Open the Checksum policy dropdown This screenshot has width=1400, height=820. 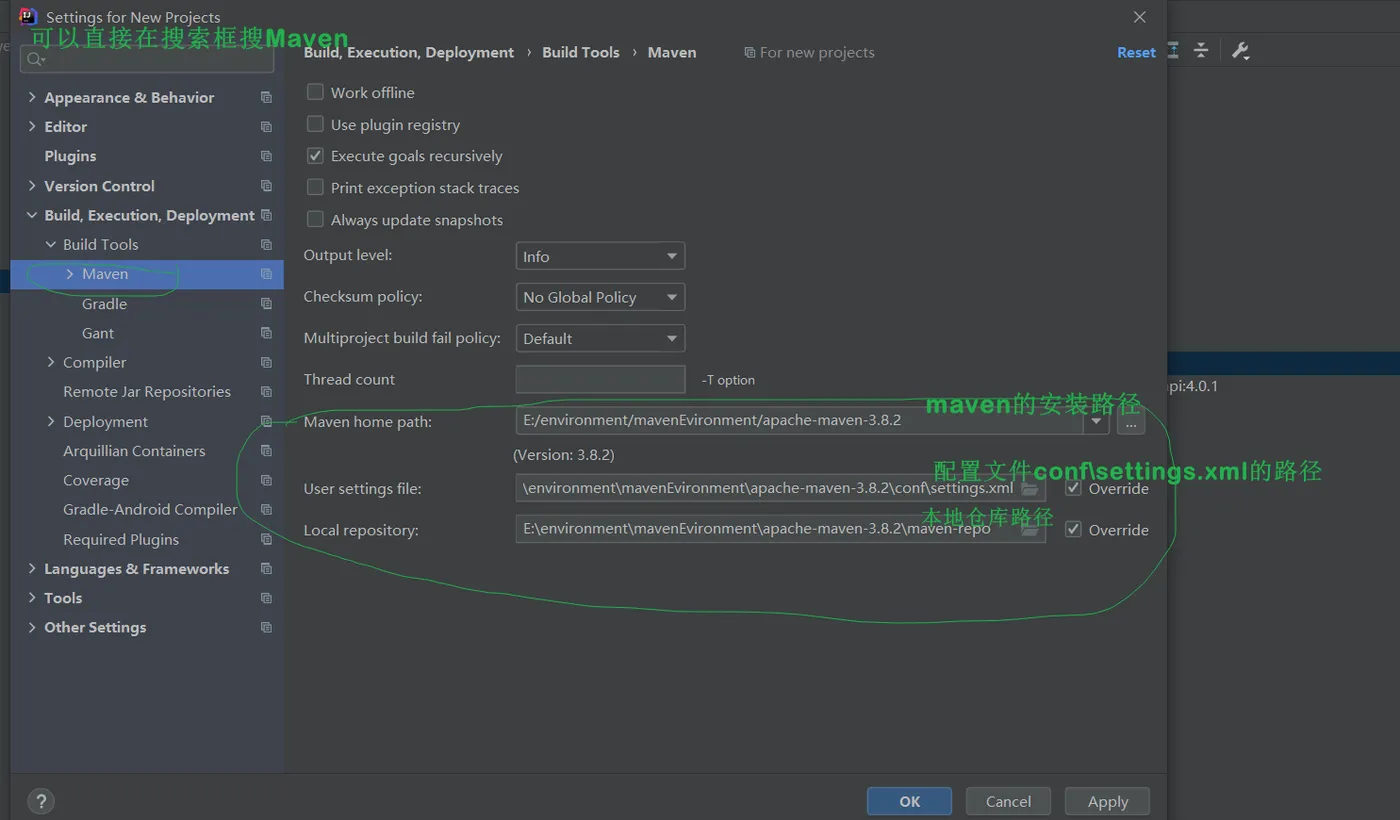(x=600, y=297)
